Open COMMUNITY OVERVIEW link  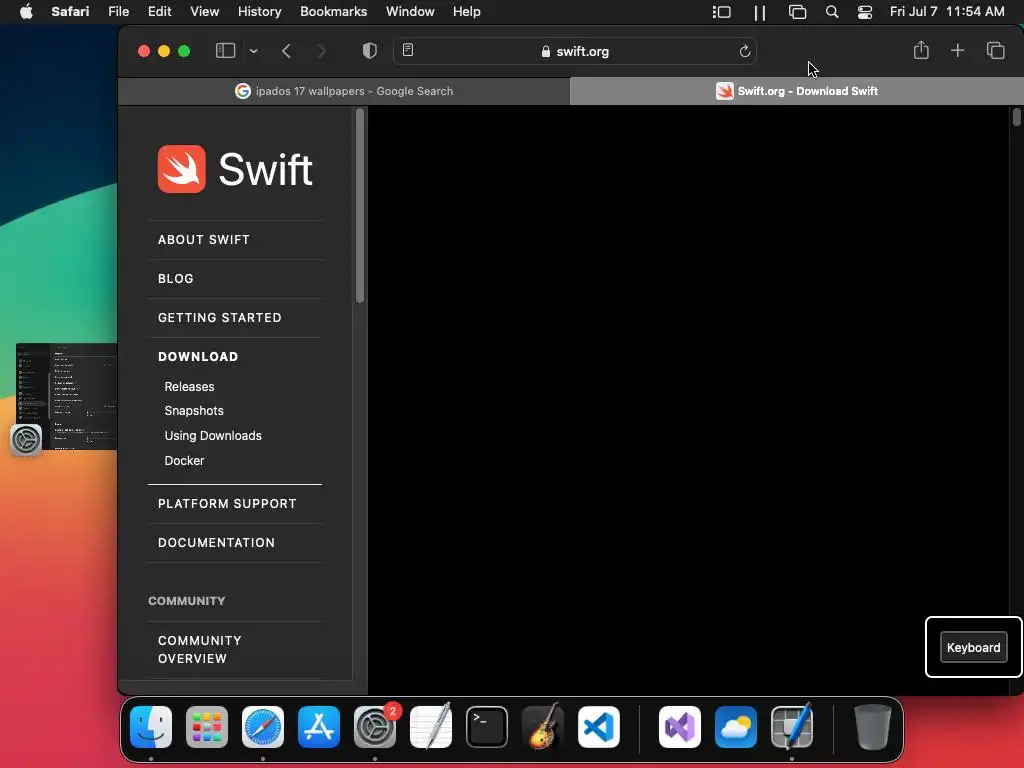(199, 649)
